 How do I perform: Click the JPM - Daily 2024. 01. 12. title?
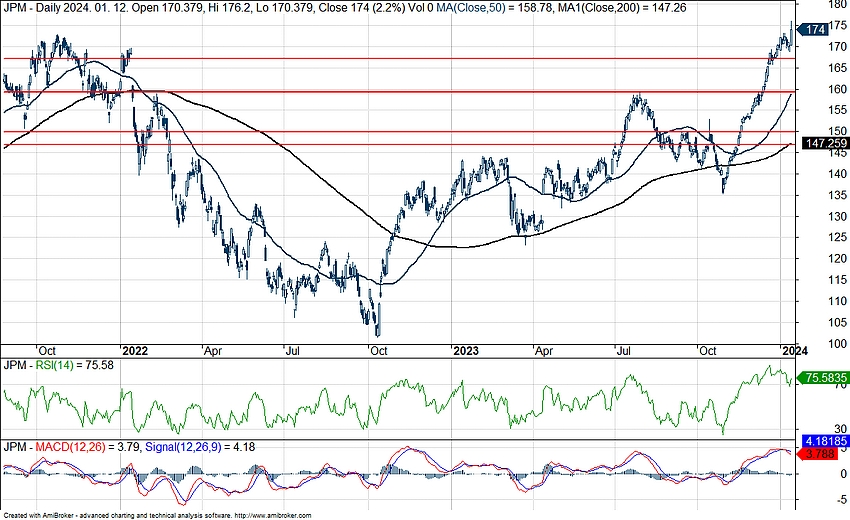click(65, 8)
